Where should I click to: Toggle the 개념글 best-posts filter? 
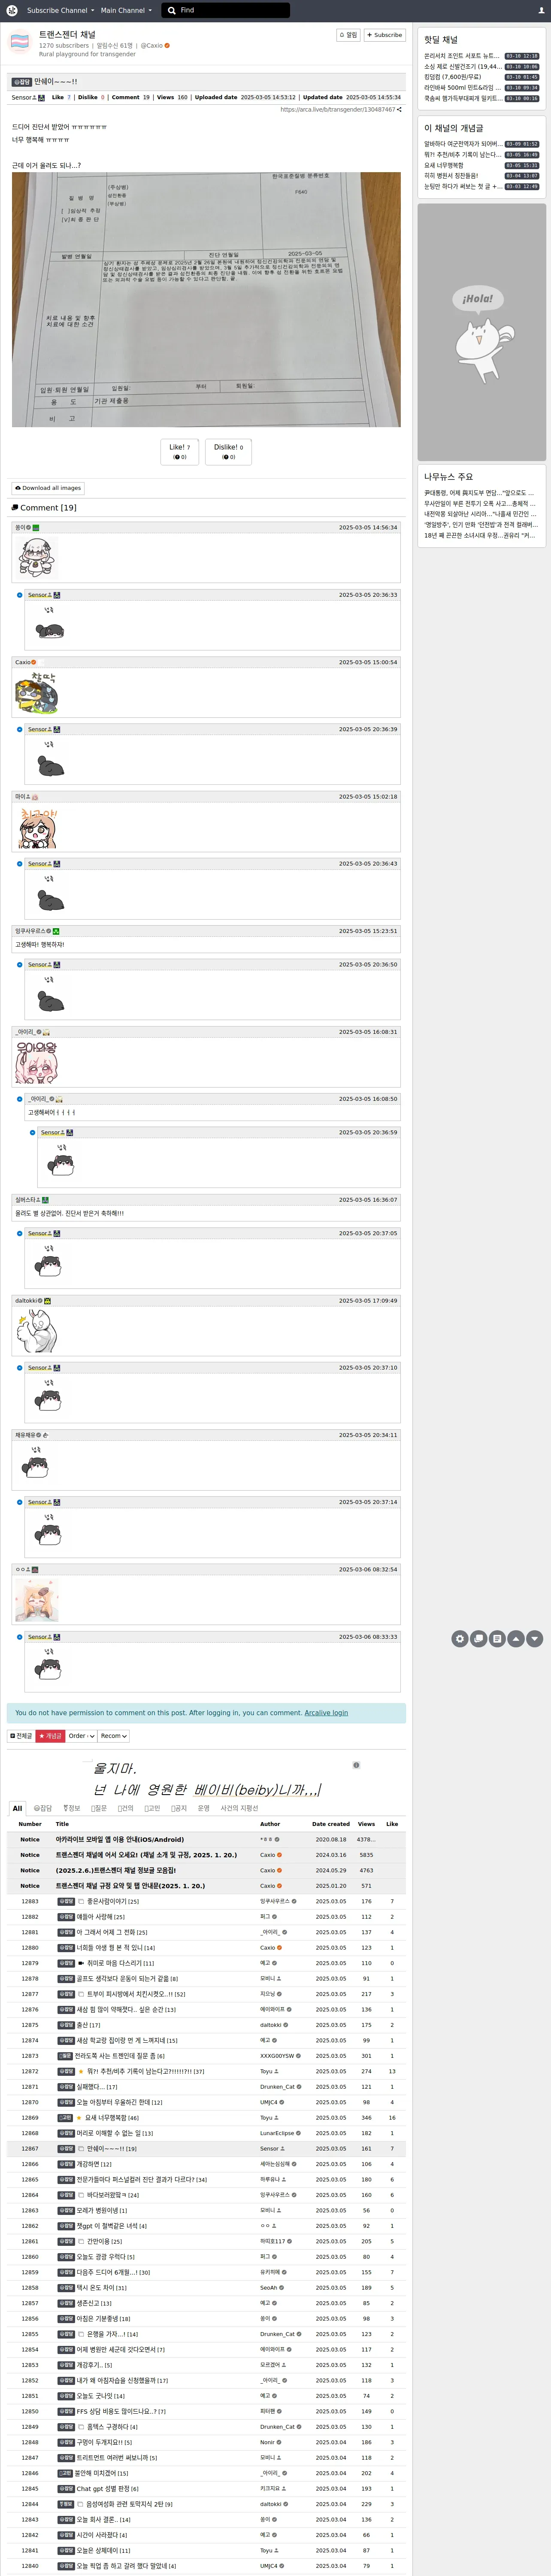click(x=50, y=1736)
